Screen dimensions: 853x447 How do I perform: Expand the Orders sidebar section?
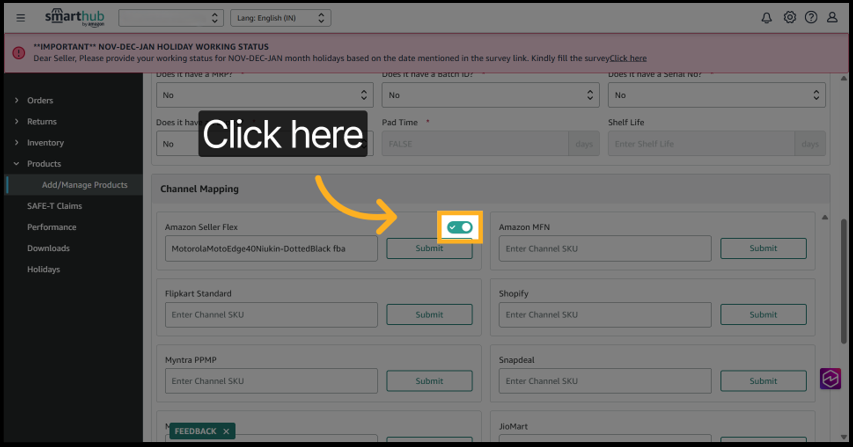pos(40,100)
